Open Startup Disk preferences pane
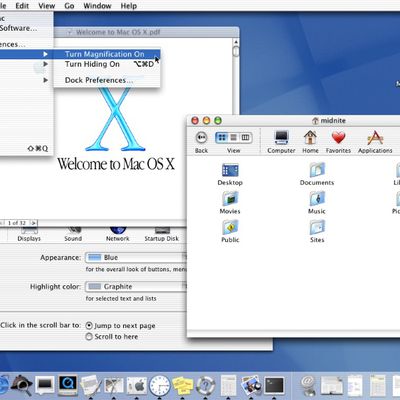400x400 pixels. coord(162,234)
